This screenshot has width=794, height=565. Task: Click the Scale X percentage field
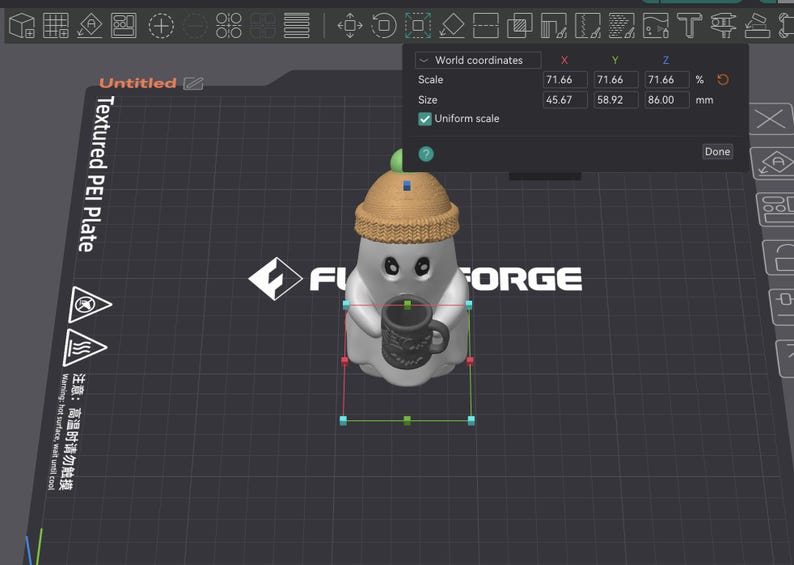pyautogui.click(x=565, y=79)
